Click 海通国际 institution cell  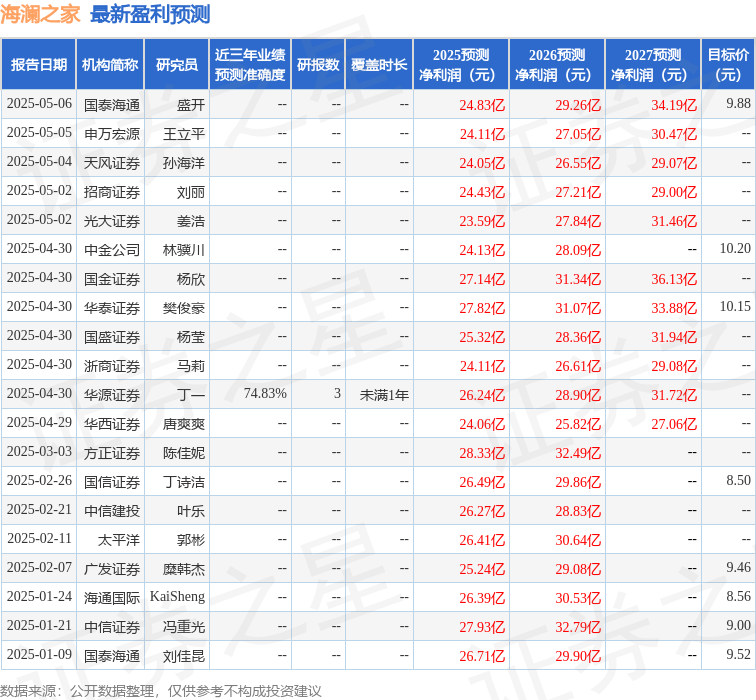point(112,598)
